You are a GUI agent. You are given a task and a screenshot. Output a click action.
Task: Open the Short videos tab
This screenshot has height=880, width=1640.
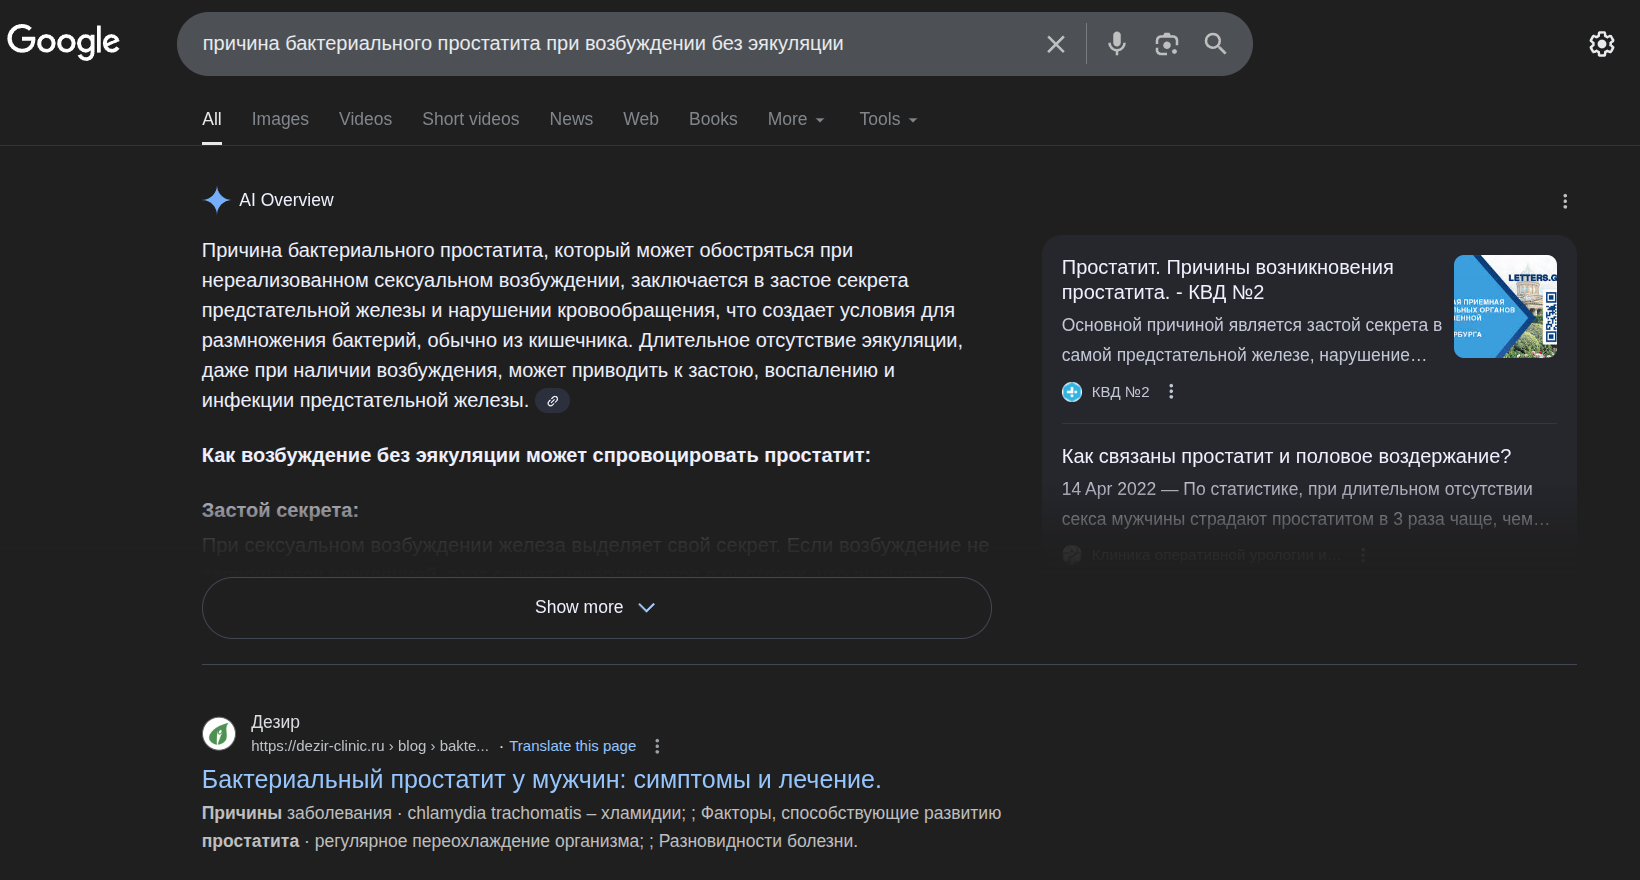470,119
